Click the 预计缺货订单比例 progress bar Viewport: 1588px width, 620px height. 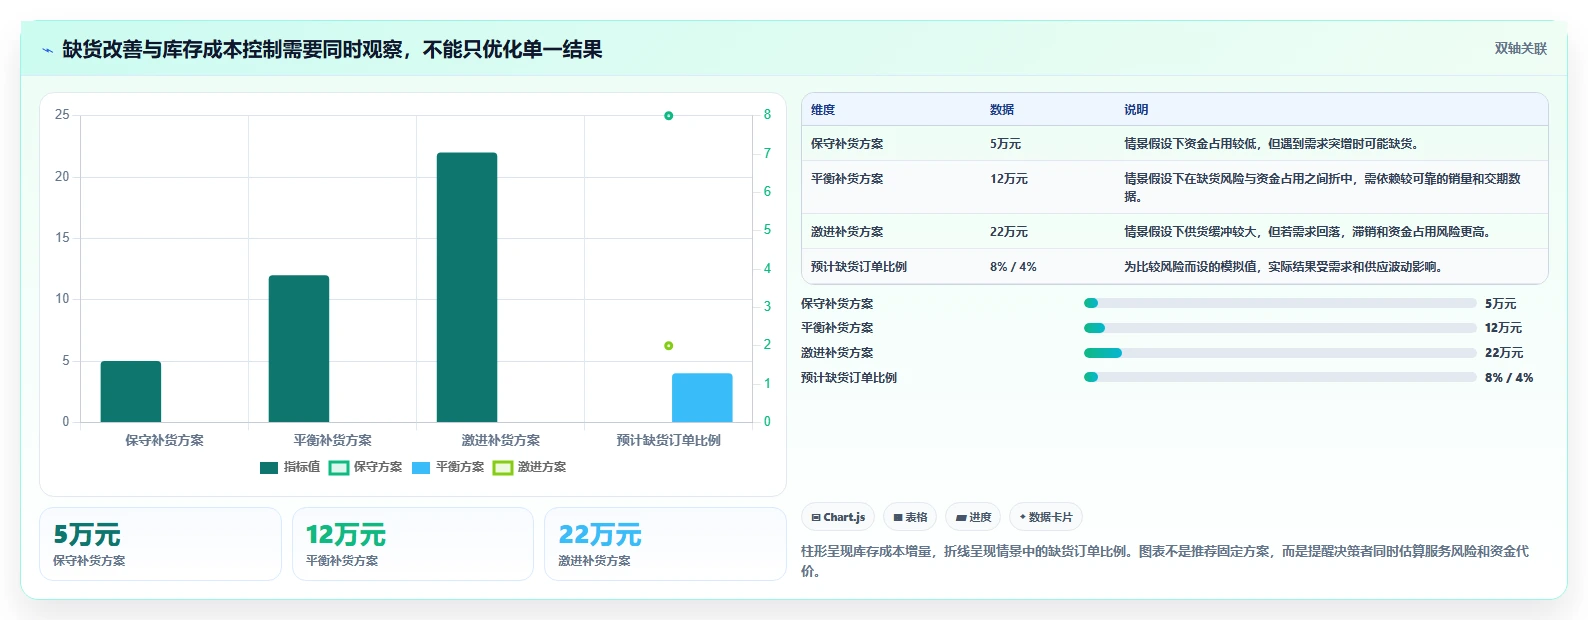tap(1280, 377)
